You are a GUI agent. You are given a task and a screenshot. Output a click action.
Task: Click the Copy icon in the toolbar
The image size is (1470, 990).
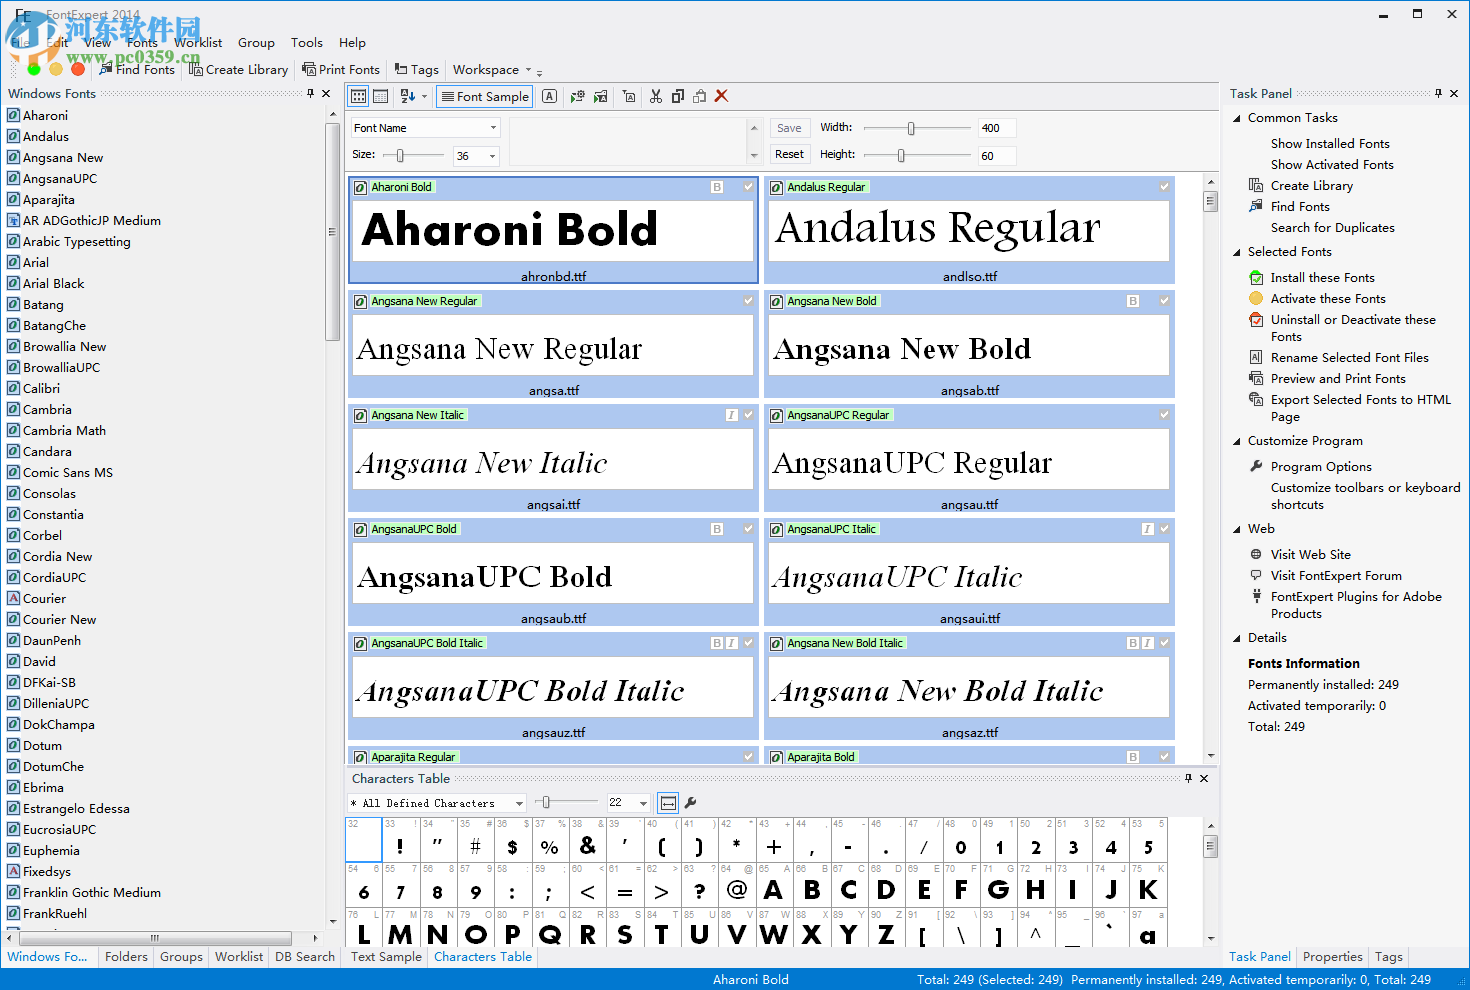click(678, 96)
